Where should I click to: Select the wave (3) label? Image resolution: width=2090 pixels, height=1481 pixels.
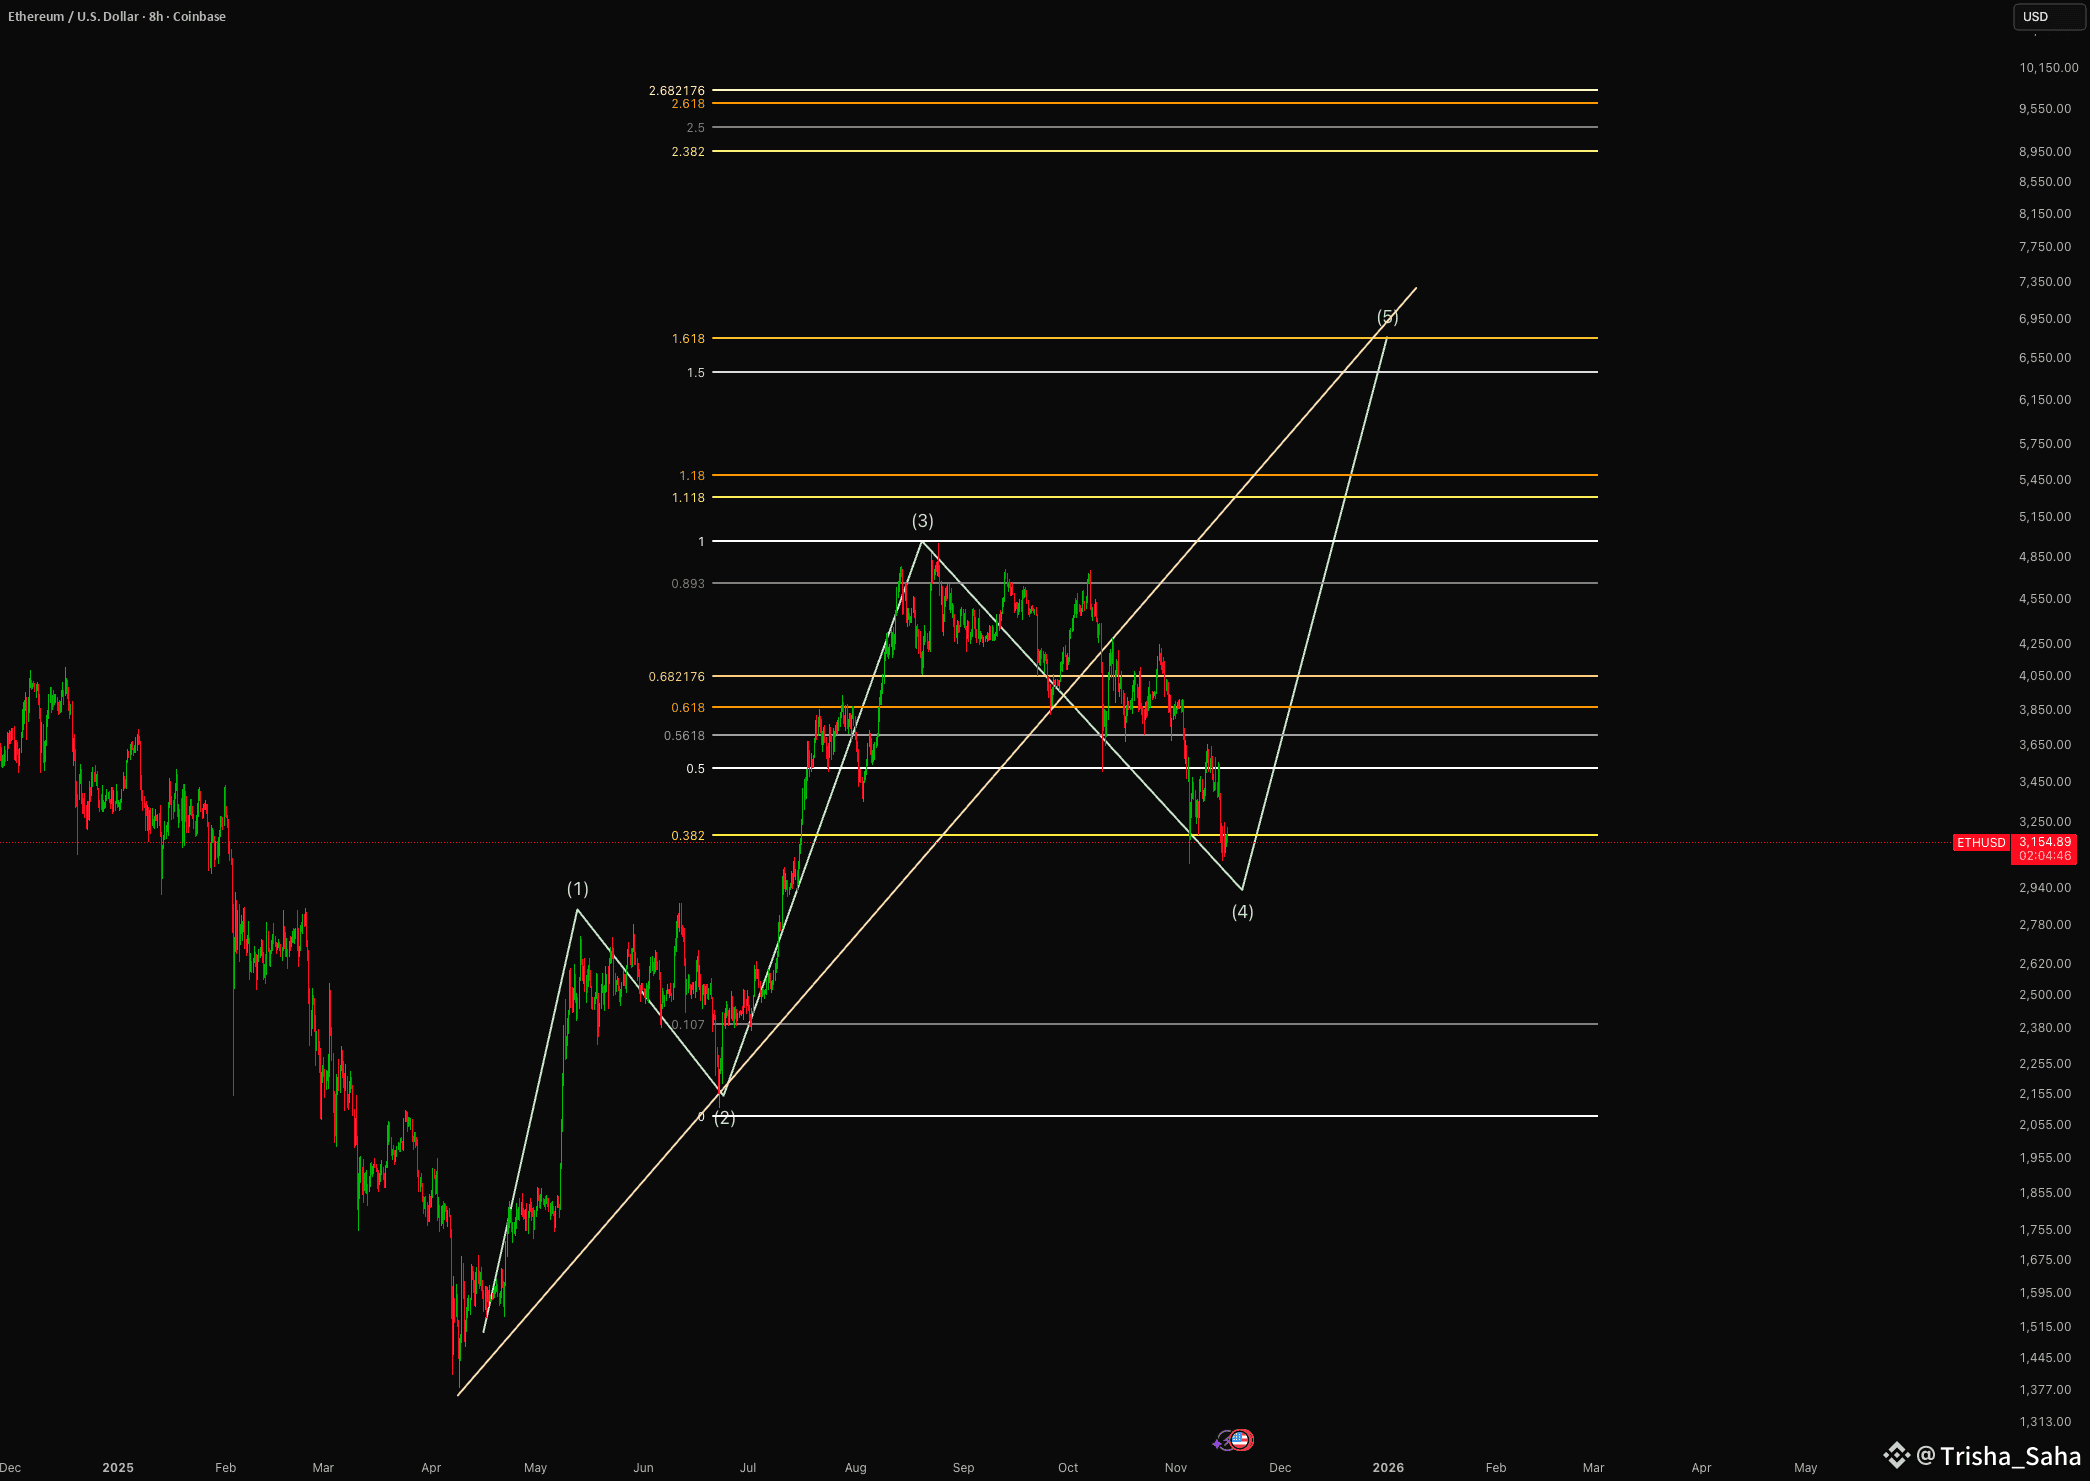pyautogui.click(x=922, y=520)
